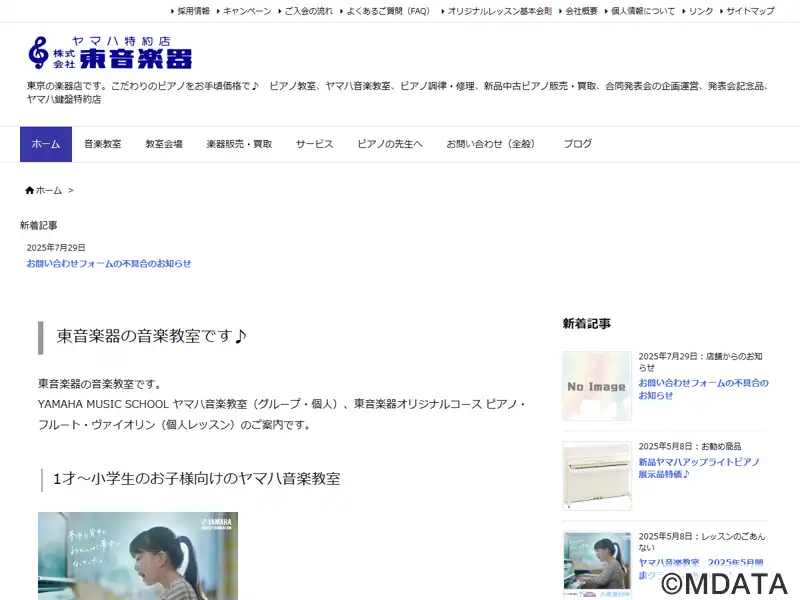
Task: Click heading 東音楽器の音楽教室です♪
Action: 152,336
